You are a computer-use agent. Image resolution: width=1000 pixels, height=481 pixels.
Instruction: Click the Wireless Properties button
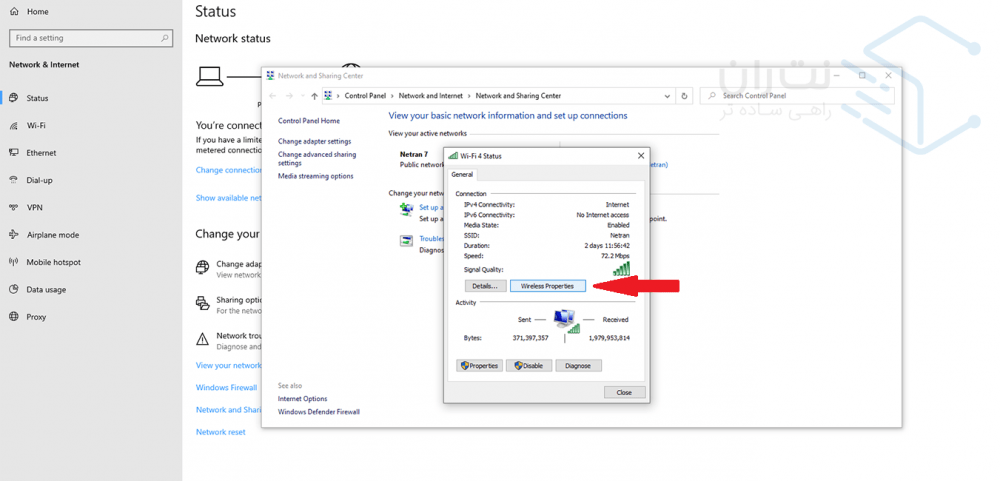point(547,286)
